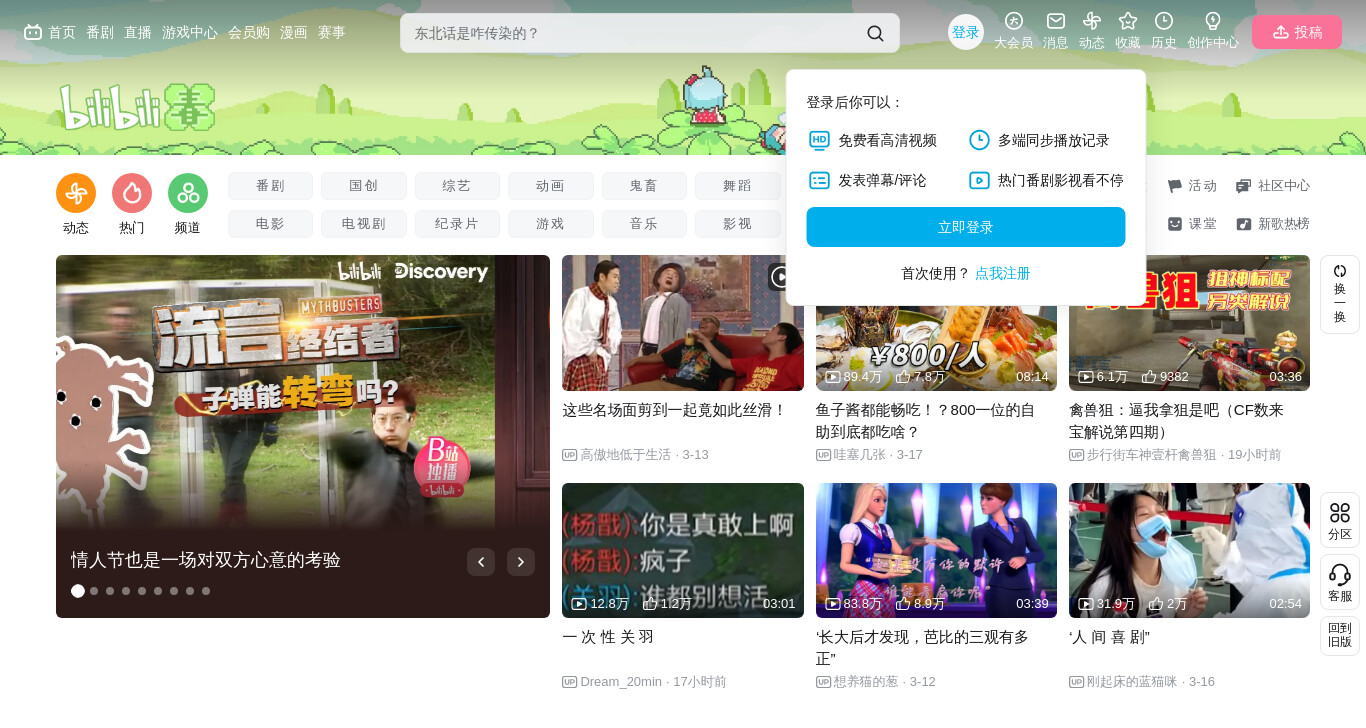Click the 课堂 icon link
The image size is (1366, 728).
(1193, 224)
